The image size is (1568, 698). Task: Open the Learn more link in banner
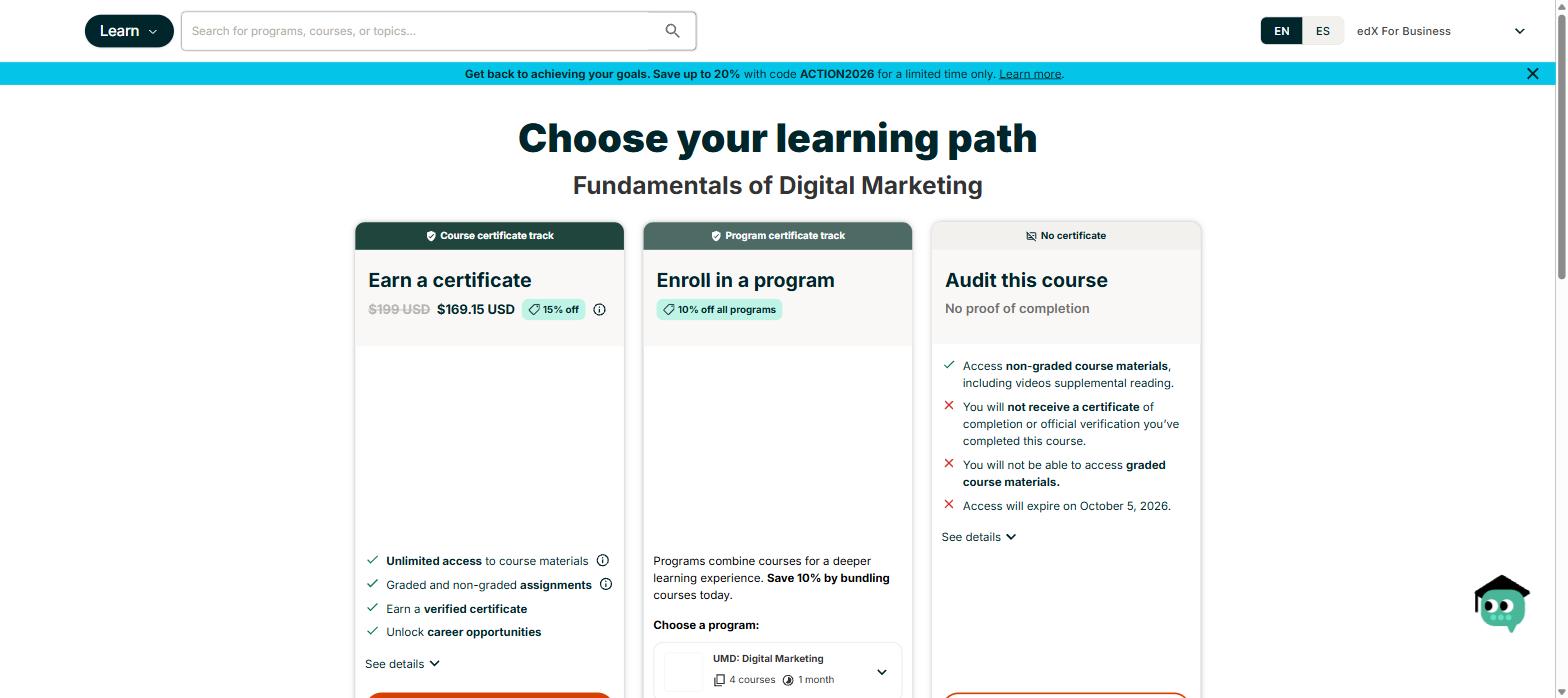(1030, 74)
